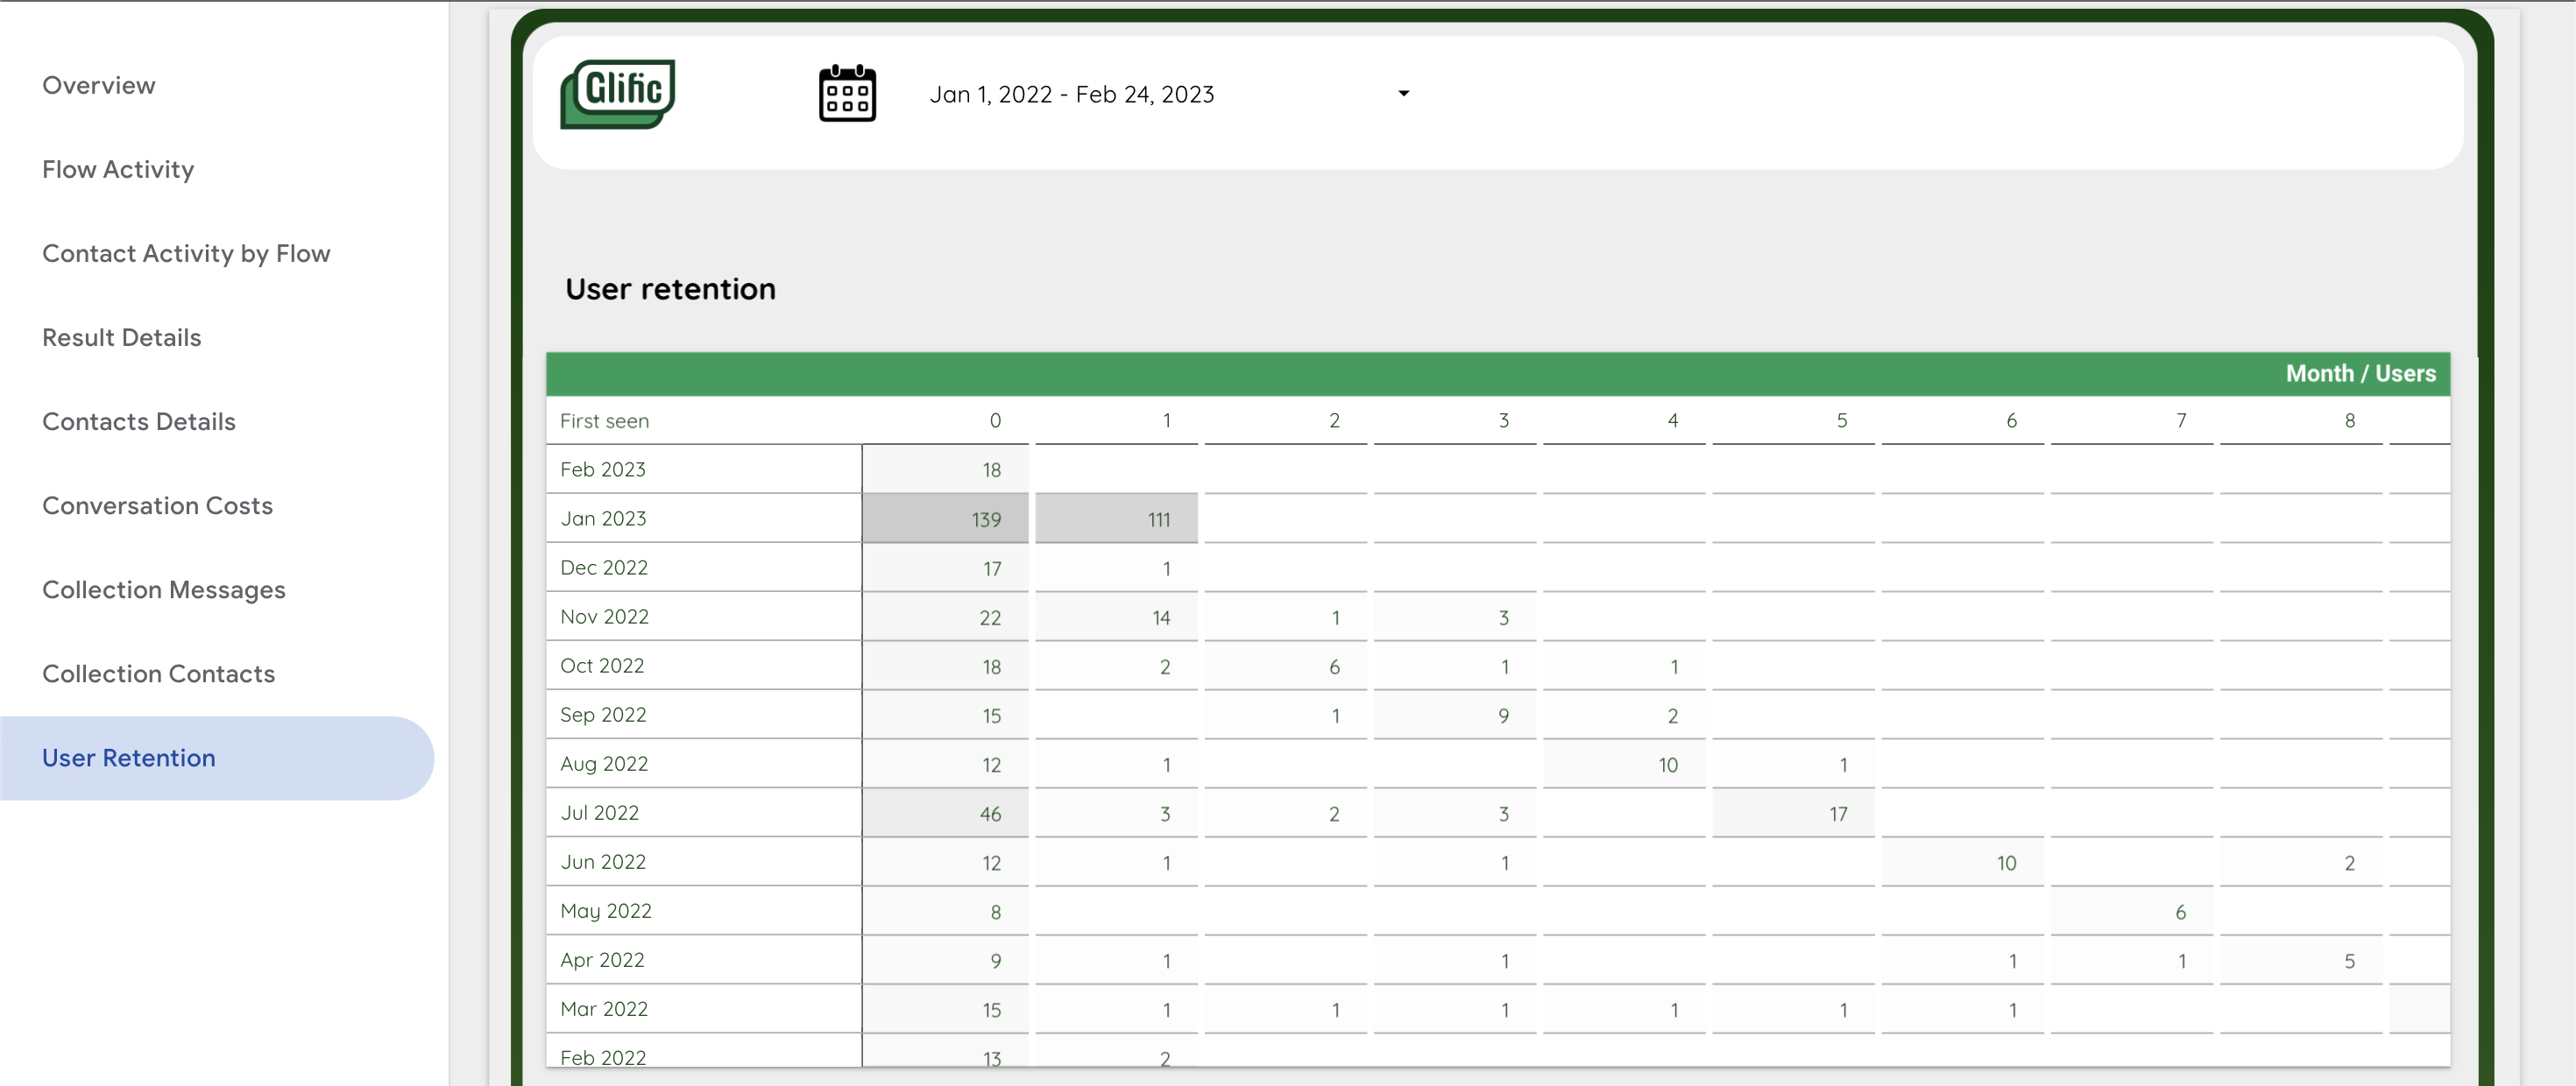Click the May 2022 month 7 cell showing 6
This screenshot has width=2576, height=1086.
tap(2132, 911)
